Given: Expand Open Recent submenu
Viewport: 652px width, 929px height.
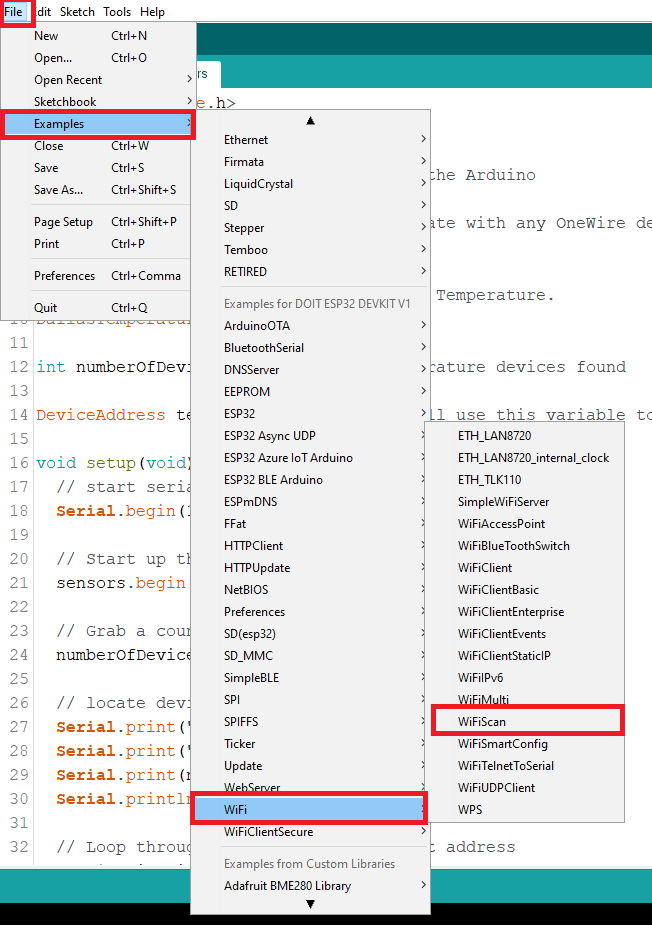Looking at the screenshot, I should pyautogui.click(x=98, y=79).
